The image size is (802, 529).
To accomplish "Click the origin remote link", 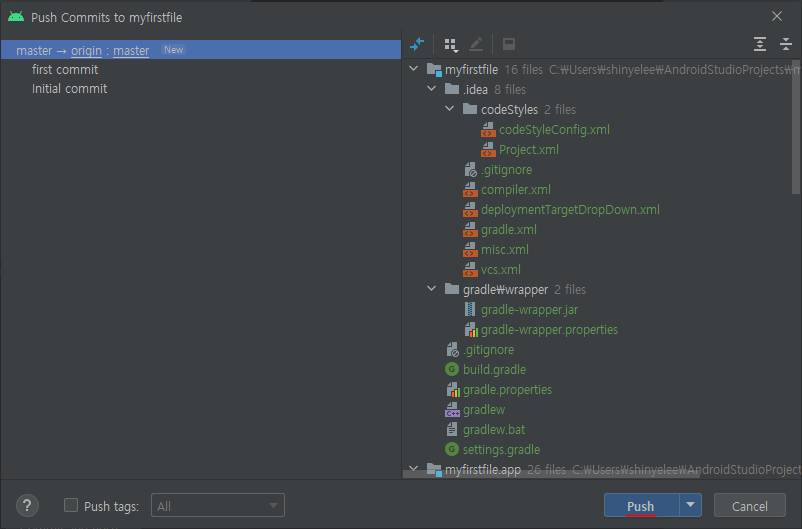I will click(x=86, y=51).
